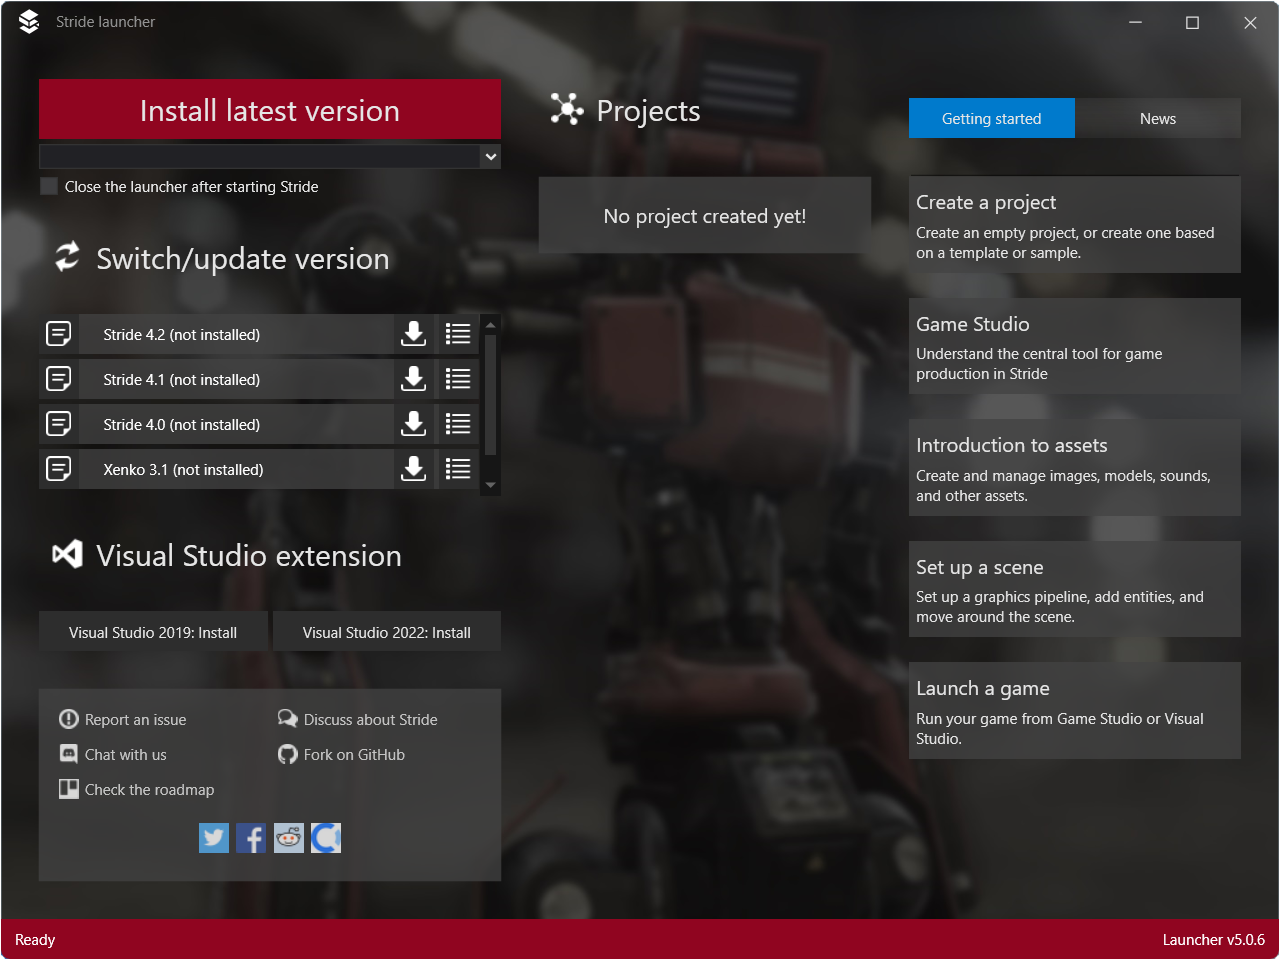Image resolution: width=1280 pixels, height=960 pixels.
Task: Click the Ready status text
Action: (x=35, y=940)
